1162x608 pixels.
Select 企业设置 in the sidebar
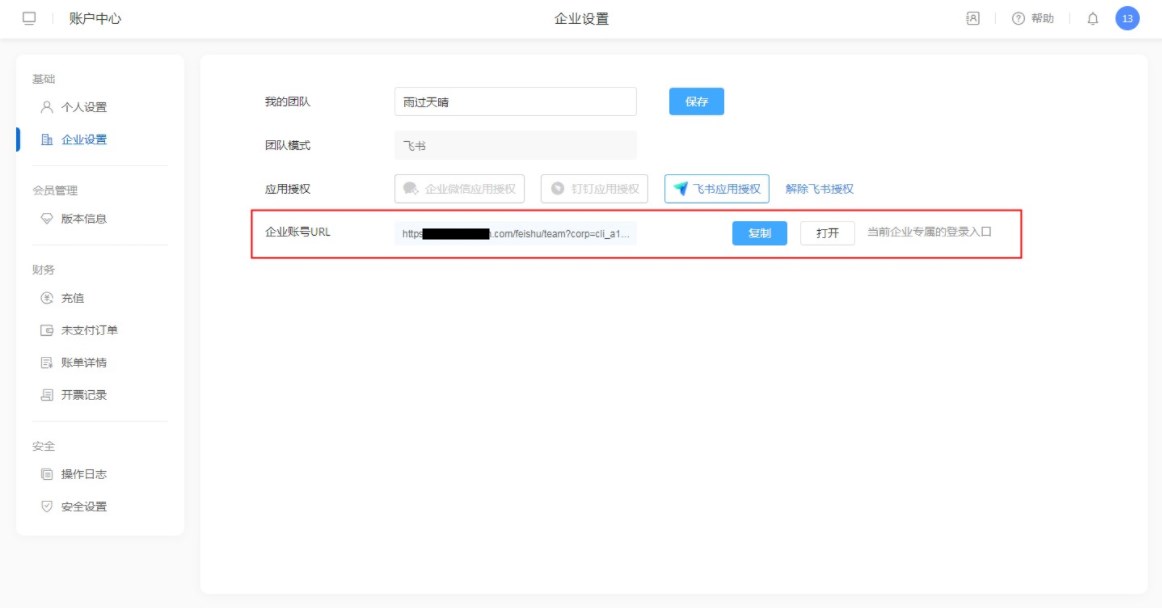[x=83, y=140]
